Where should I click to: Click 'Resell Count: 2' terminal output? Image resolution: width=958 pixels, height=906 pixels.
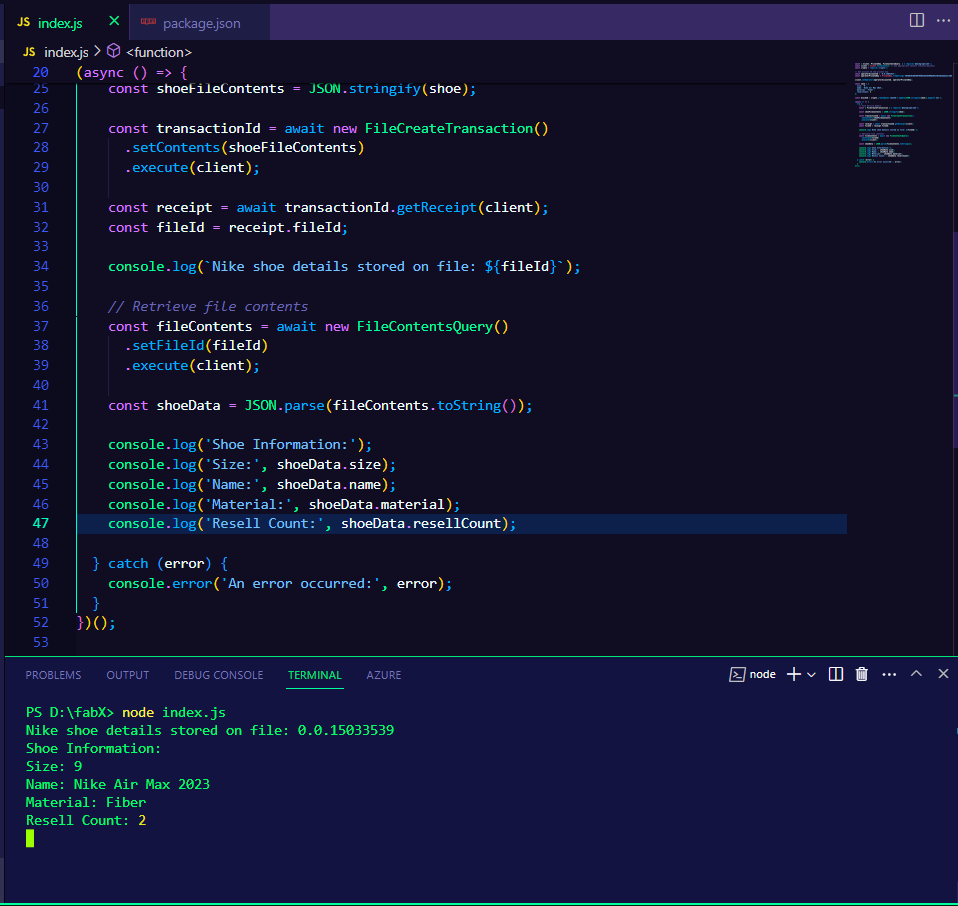pyautogui.click(x=86, y=820)
